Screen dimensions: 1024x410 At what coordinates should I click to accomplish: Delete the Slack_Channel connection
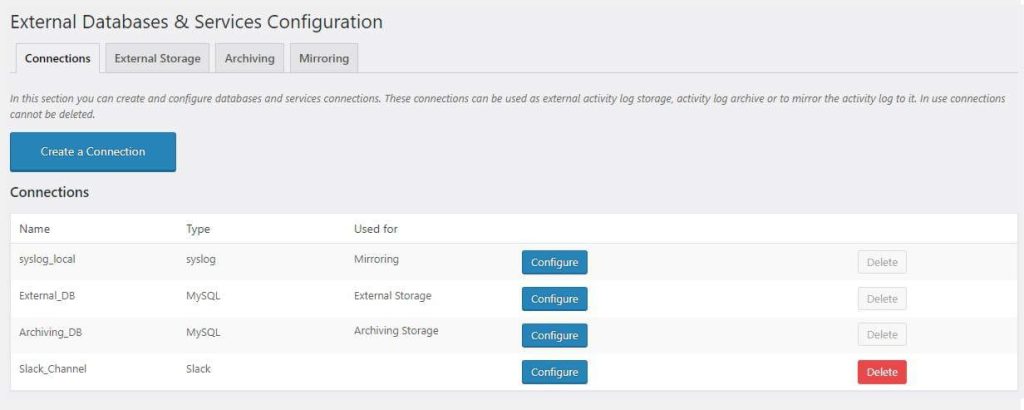[881, 372]
